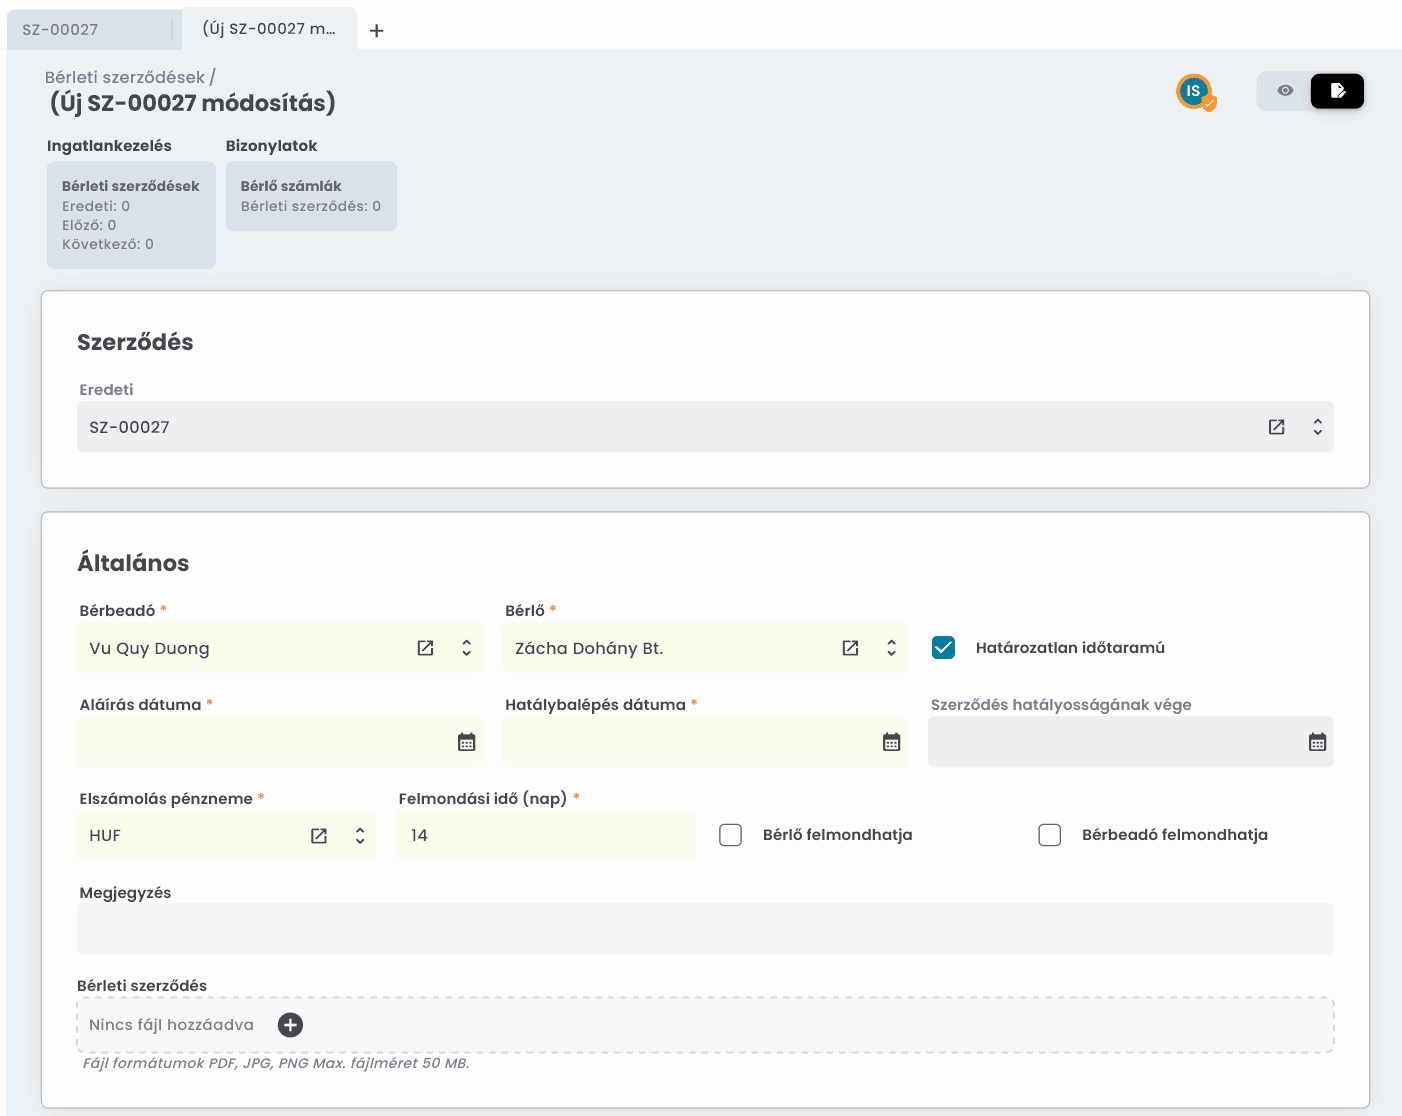Click the Ingatlankezelés section heading
1402x1116 pixels.
[x=109, y=146]
